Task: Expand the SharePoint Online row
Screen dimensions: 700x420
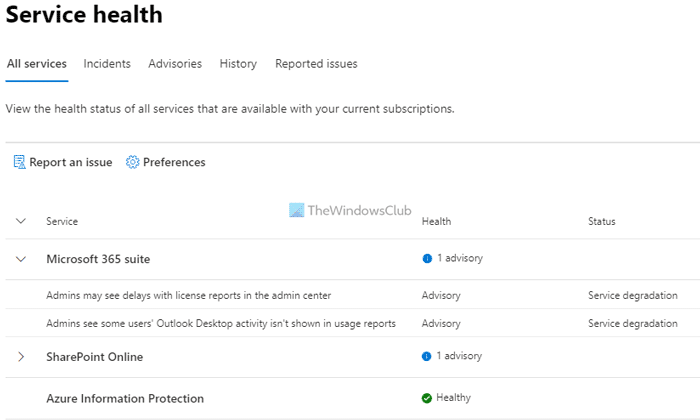Action: pyautogui.click(x=21, y=357)
